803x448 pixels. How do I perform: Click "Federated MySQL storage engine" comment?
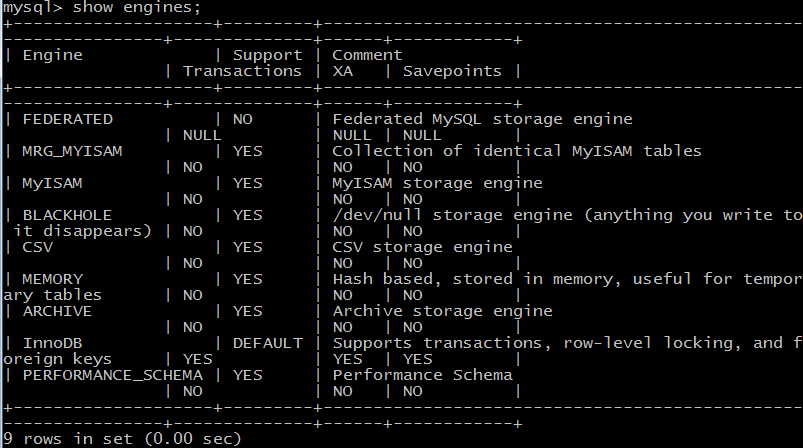(x=482, y=119)
